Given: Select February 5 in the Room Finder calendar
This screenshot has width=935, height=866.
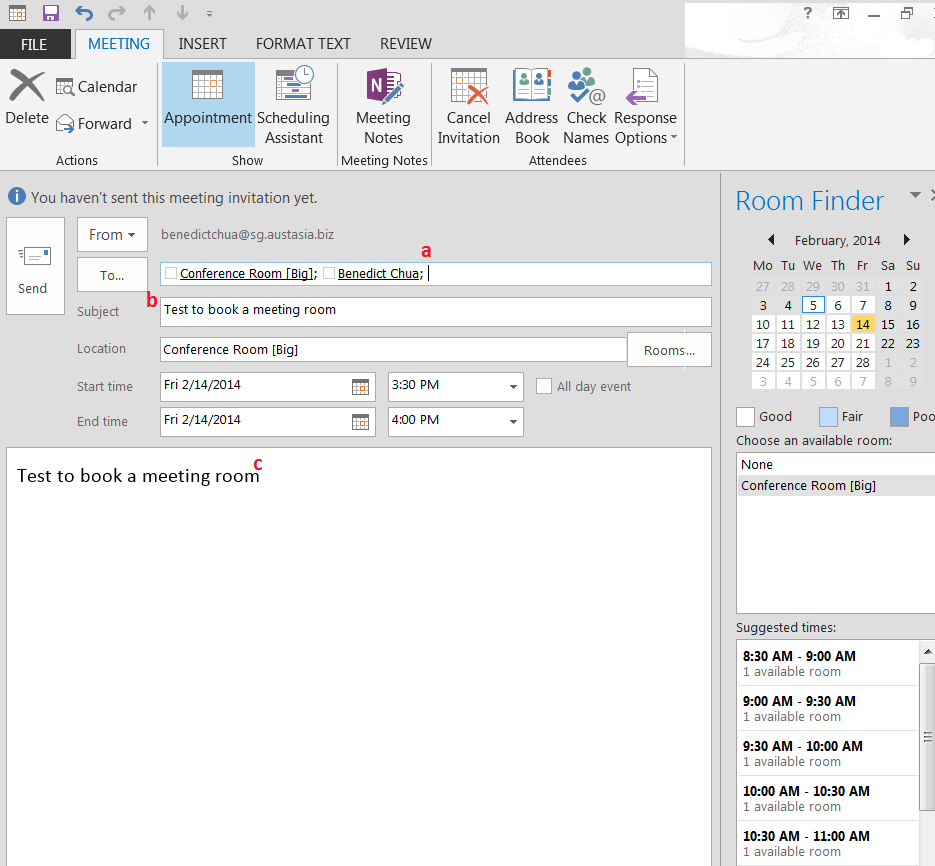Looking at the screenshot, I should 813,305.
